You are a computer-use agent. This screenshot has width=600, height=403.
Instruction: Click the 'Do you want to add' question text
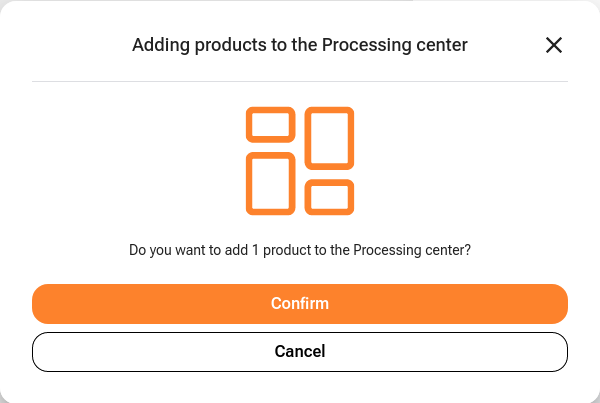point(300,250)
